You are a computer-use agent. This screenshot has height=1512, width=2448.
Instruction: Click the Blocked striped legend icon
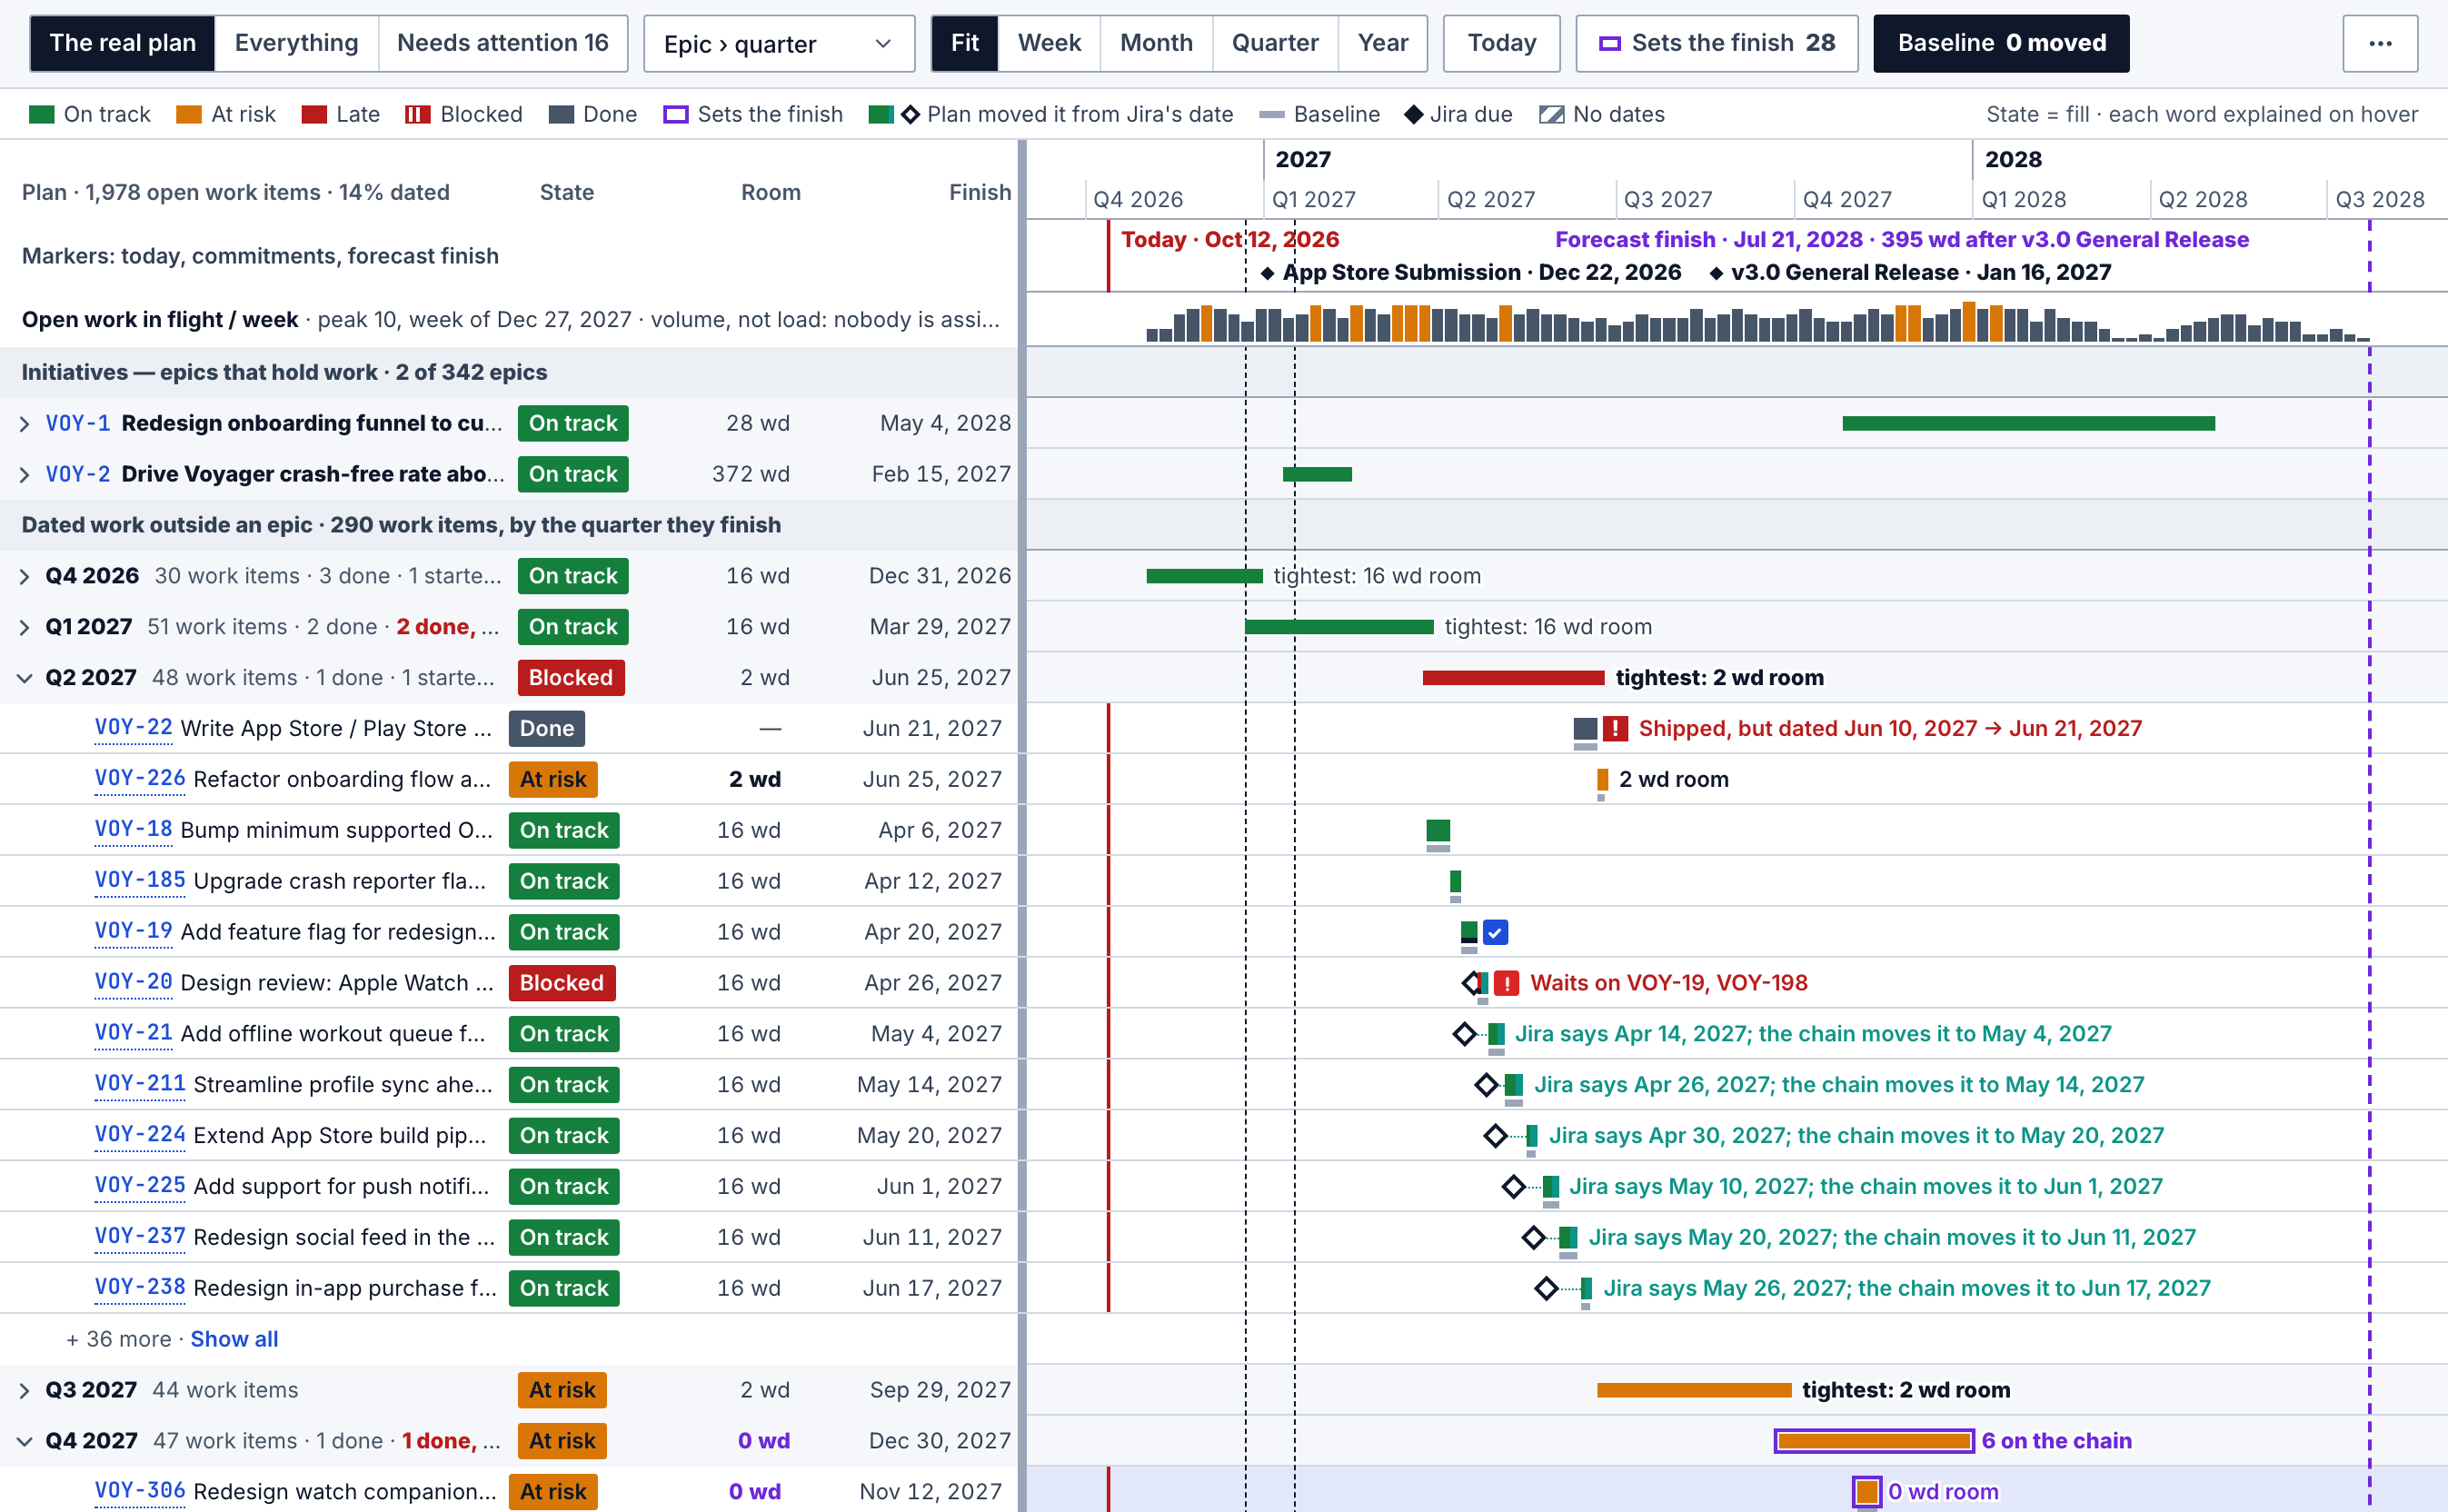pos(417,114)
